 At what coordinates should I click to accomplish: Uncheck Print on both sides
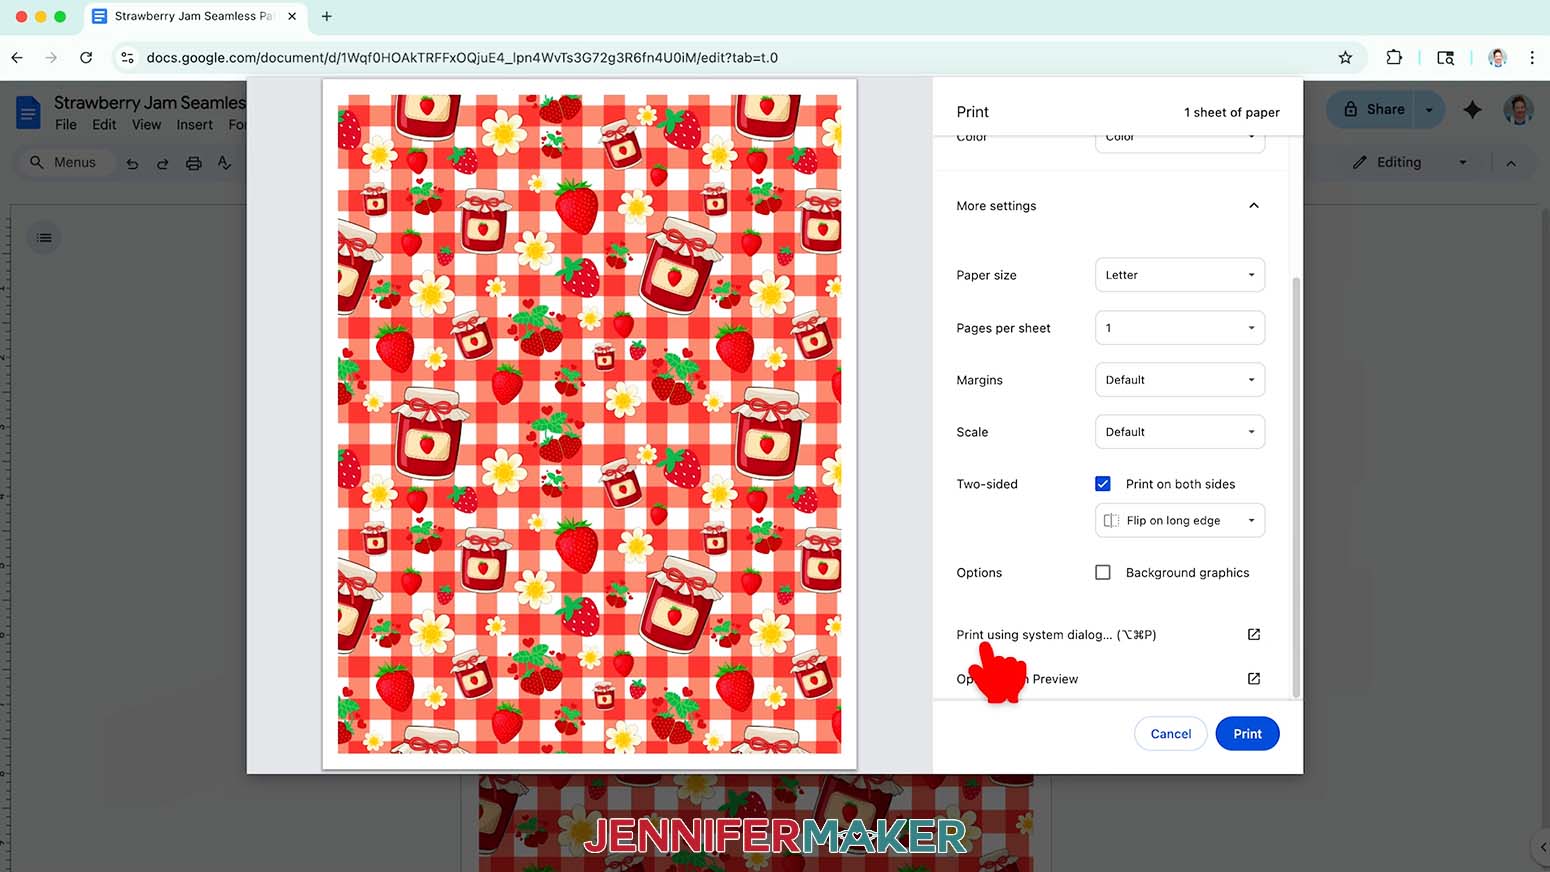point(1103,484)
